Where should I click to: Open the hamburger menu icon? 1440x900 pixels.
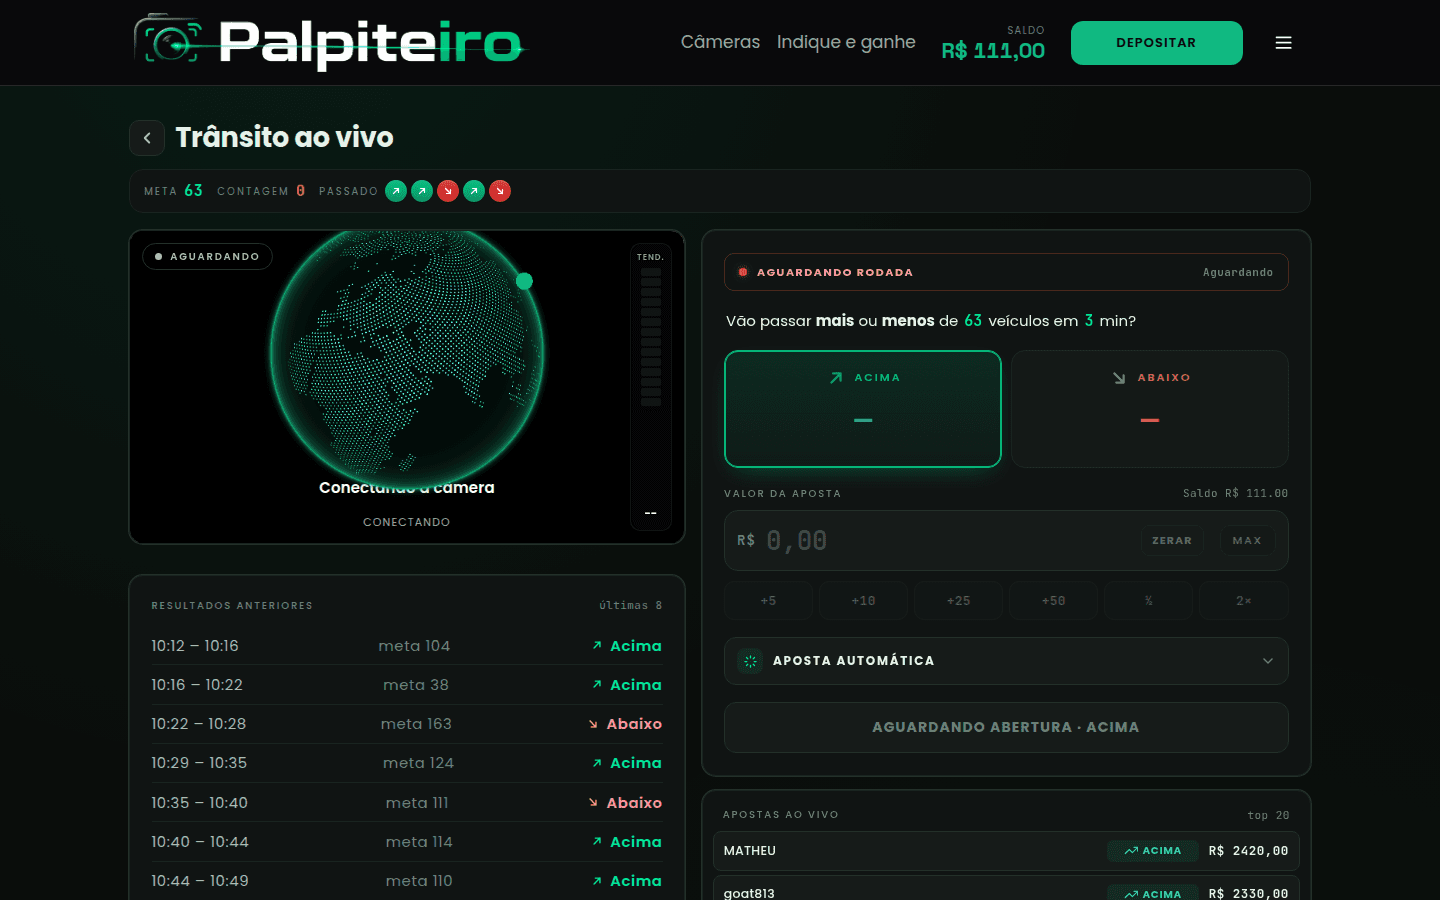coord(1283,43)
